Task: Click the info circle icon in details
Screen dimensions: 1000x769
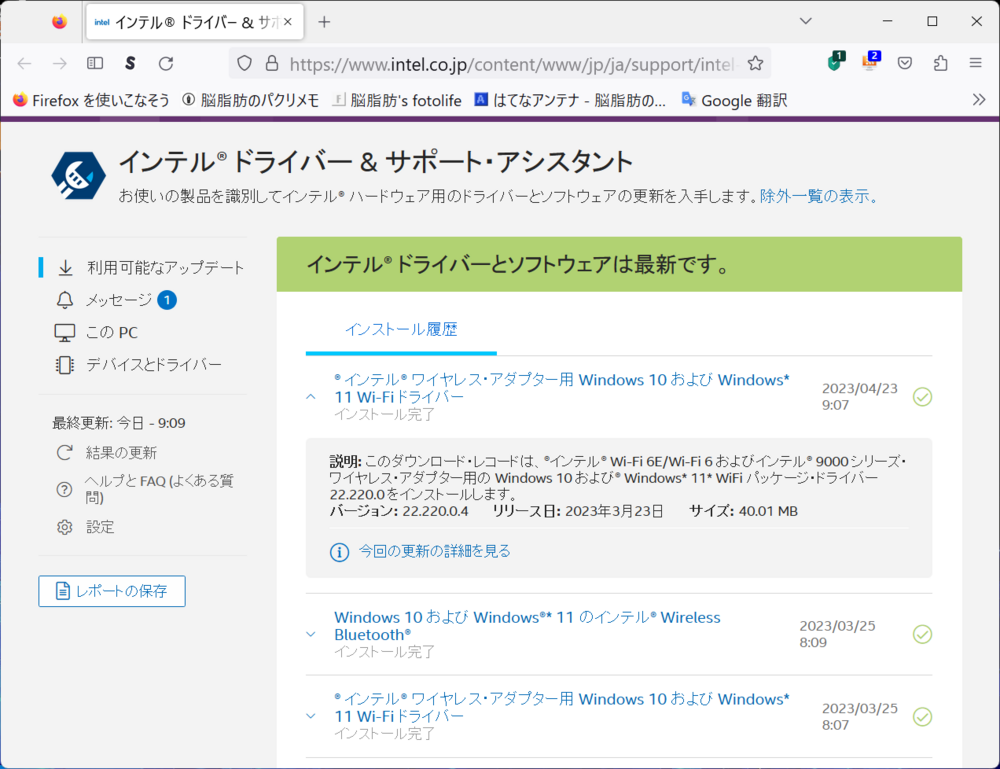Action: click(x=339, y=552)
